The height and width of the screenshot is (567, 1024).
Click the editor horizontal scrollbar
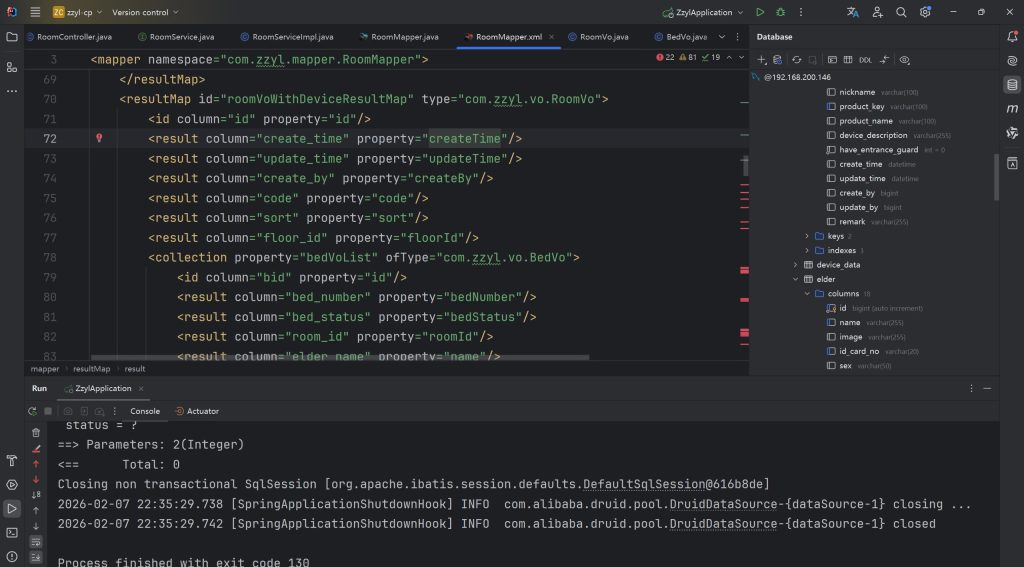coord(340,357)
